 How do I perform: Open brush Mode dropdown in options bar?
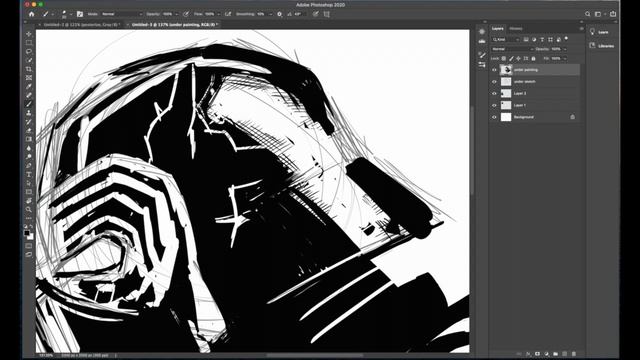tap(122, 14)
